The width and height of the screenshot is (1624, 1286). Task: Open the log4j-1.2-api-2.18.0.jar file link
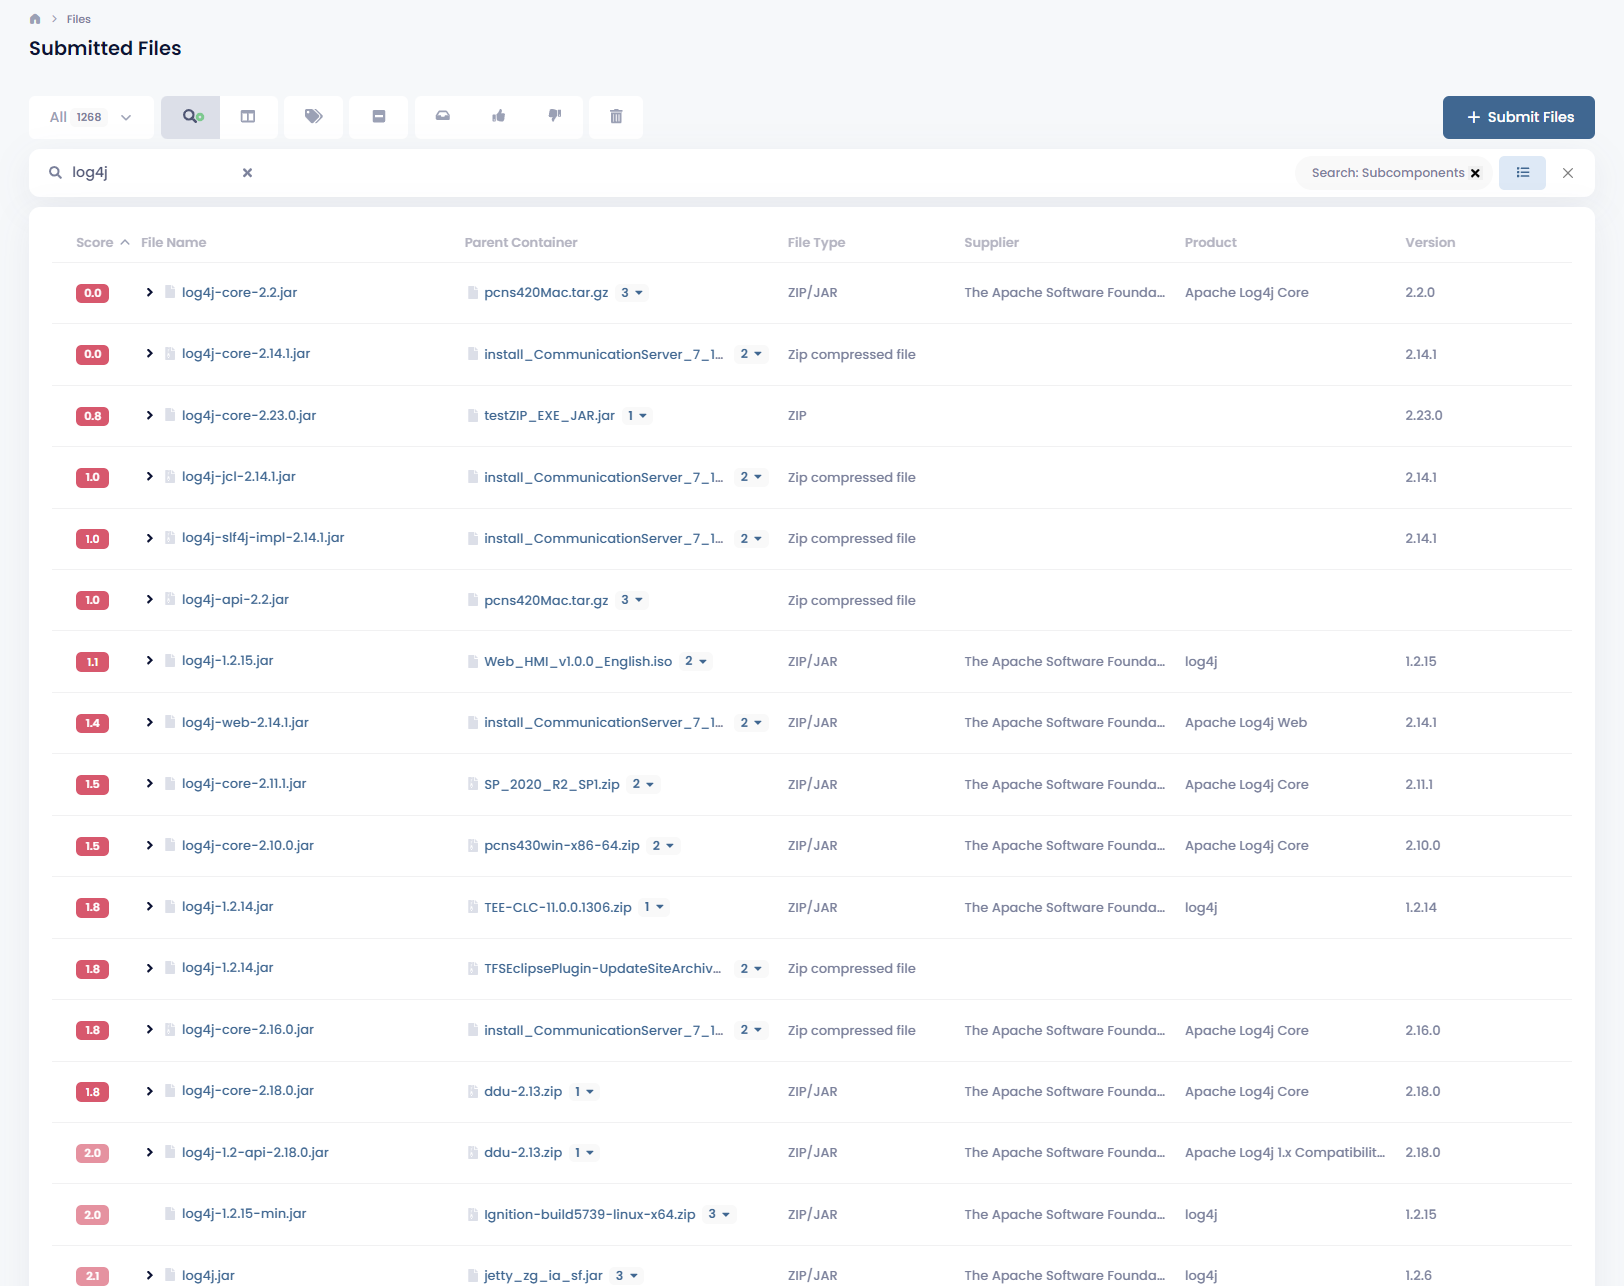pos(255,1153)
